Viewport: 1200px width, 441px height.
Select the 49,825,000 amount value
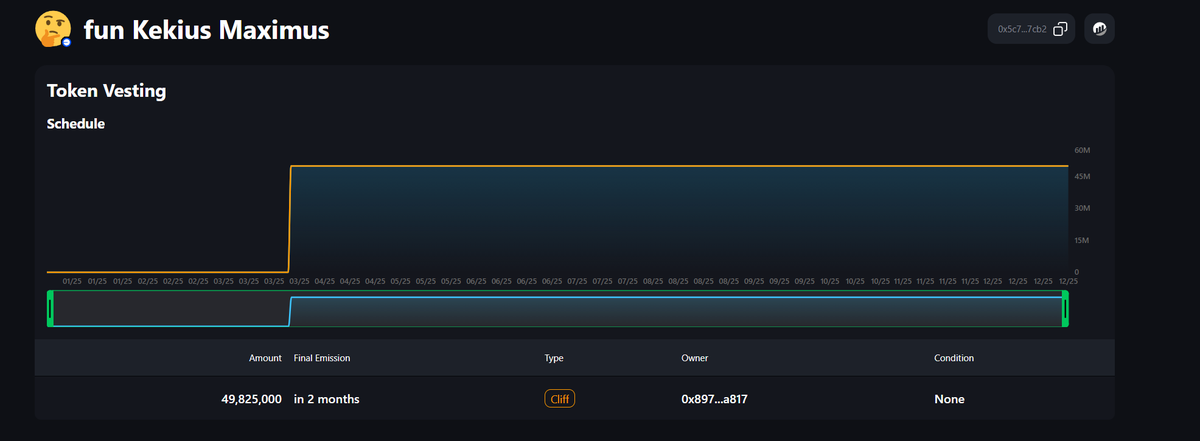click(251, 399)
